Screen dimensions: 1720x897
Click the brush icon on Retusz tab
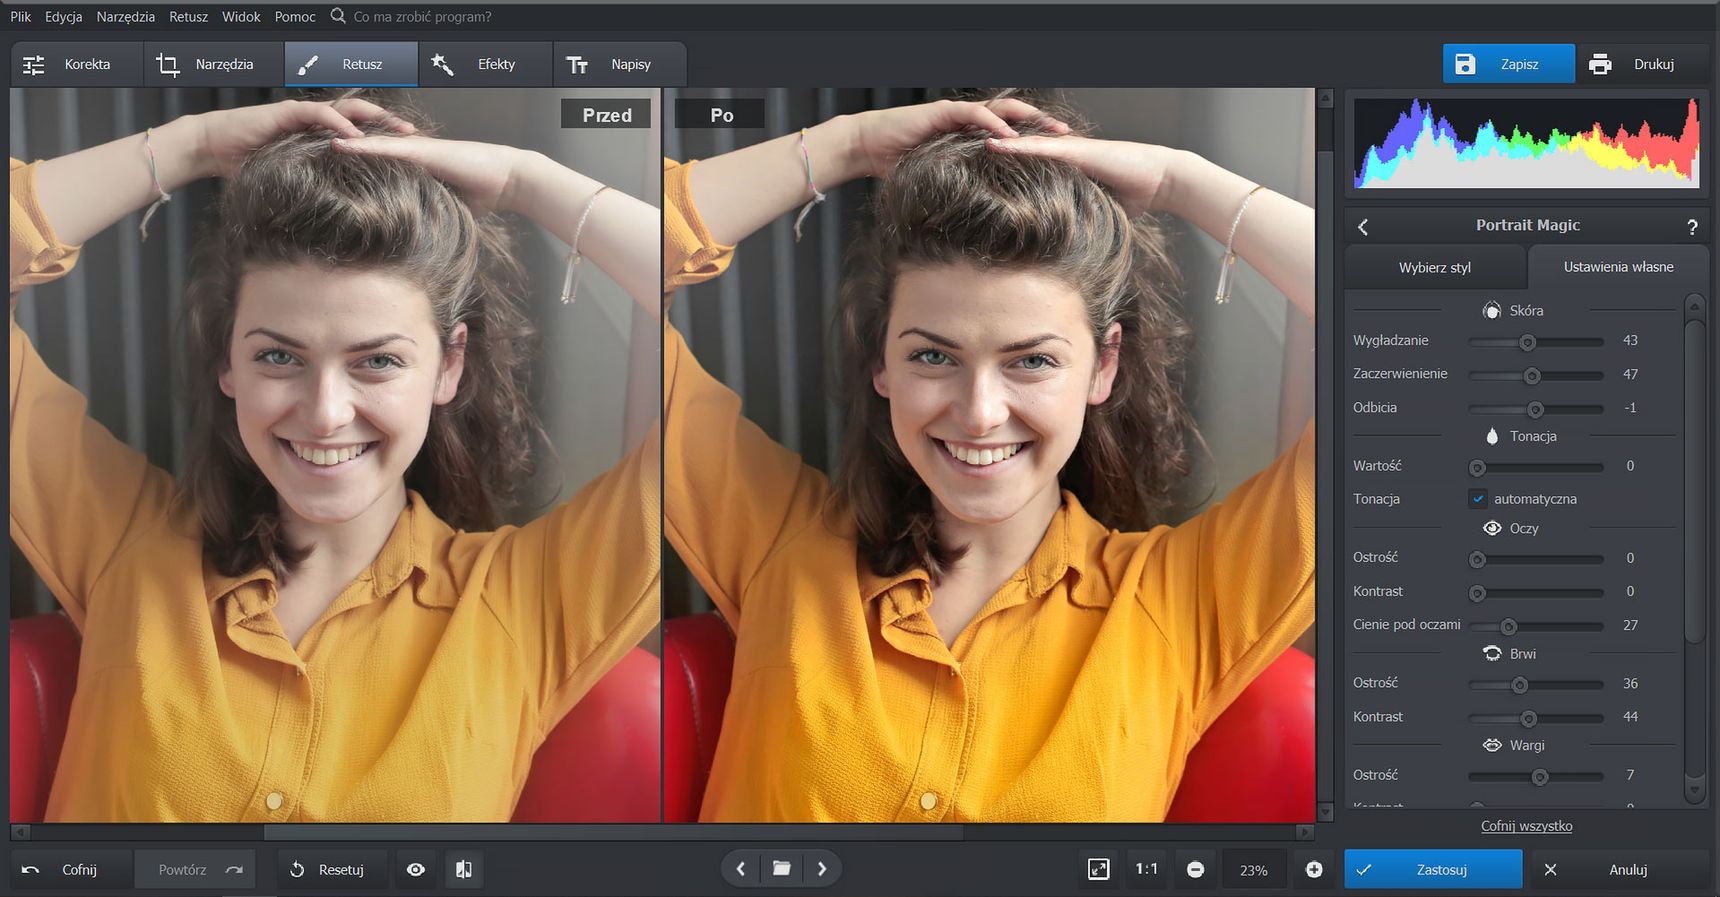[x=308, y=65]
